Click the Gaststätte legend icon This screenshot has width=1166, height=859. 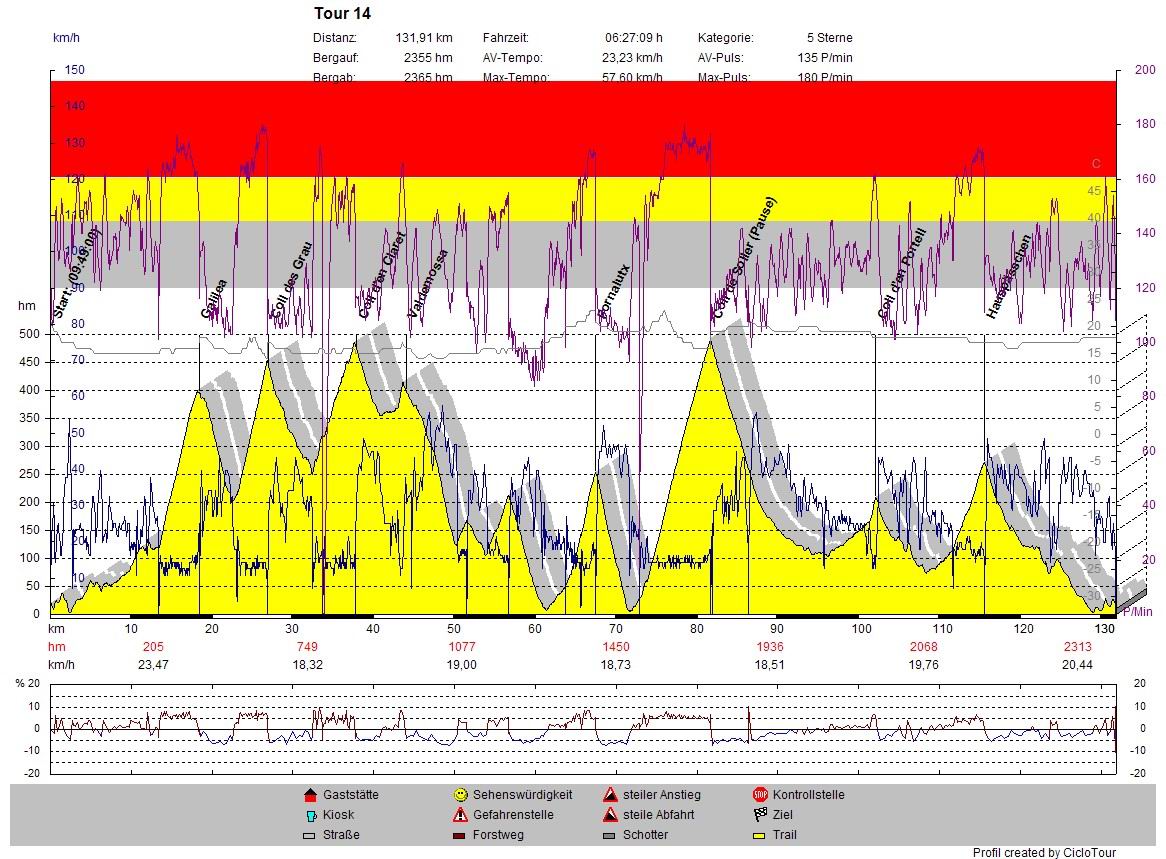click(309, 795)
